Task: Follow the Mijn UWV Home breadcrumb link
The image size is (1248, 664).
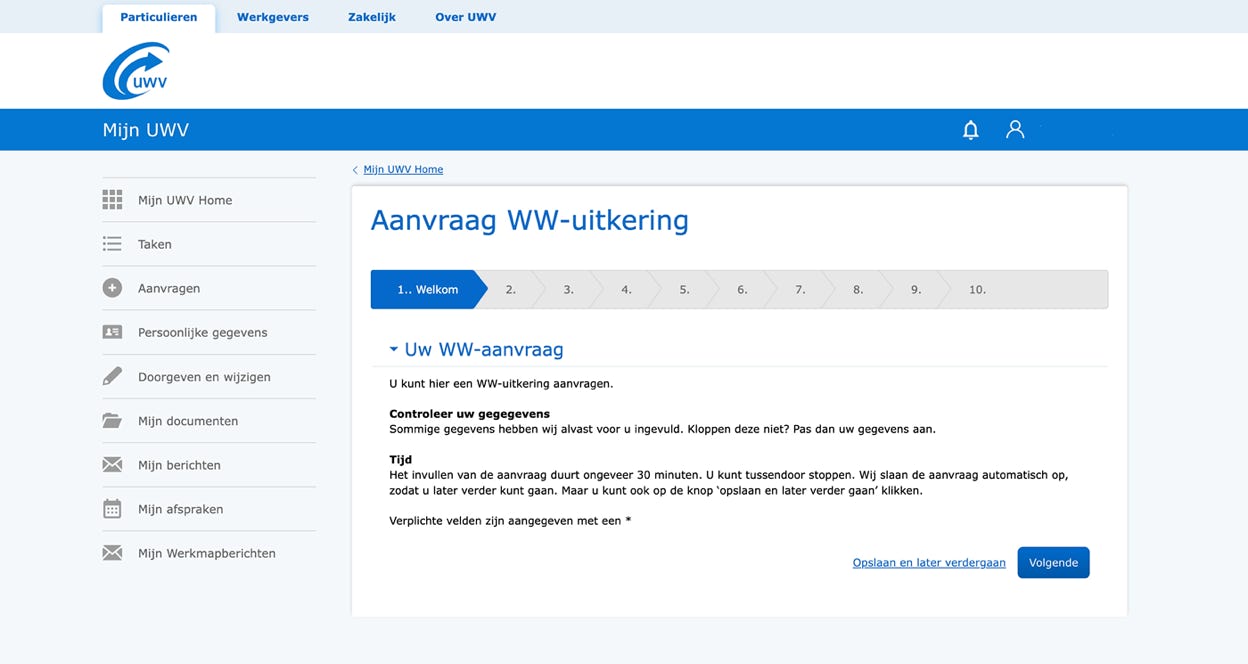Action: [x=403, y=170]
